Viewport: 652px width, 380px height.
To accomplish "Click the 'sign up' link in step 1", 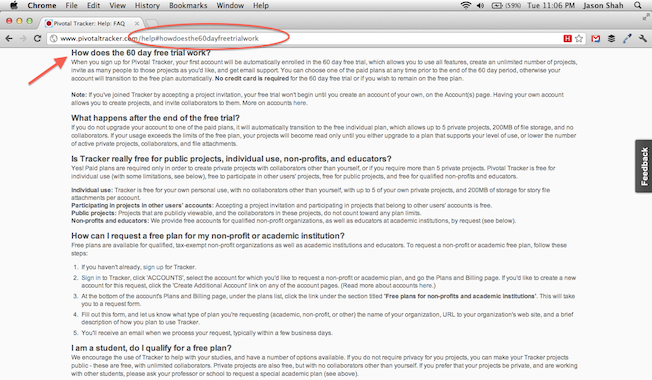I will coord(153,267).
